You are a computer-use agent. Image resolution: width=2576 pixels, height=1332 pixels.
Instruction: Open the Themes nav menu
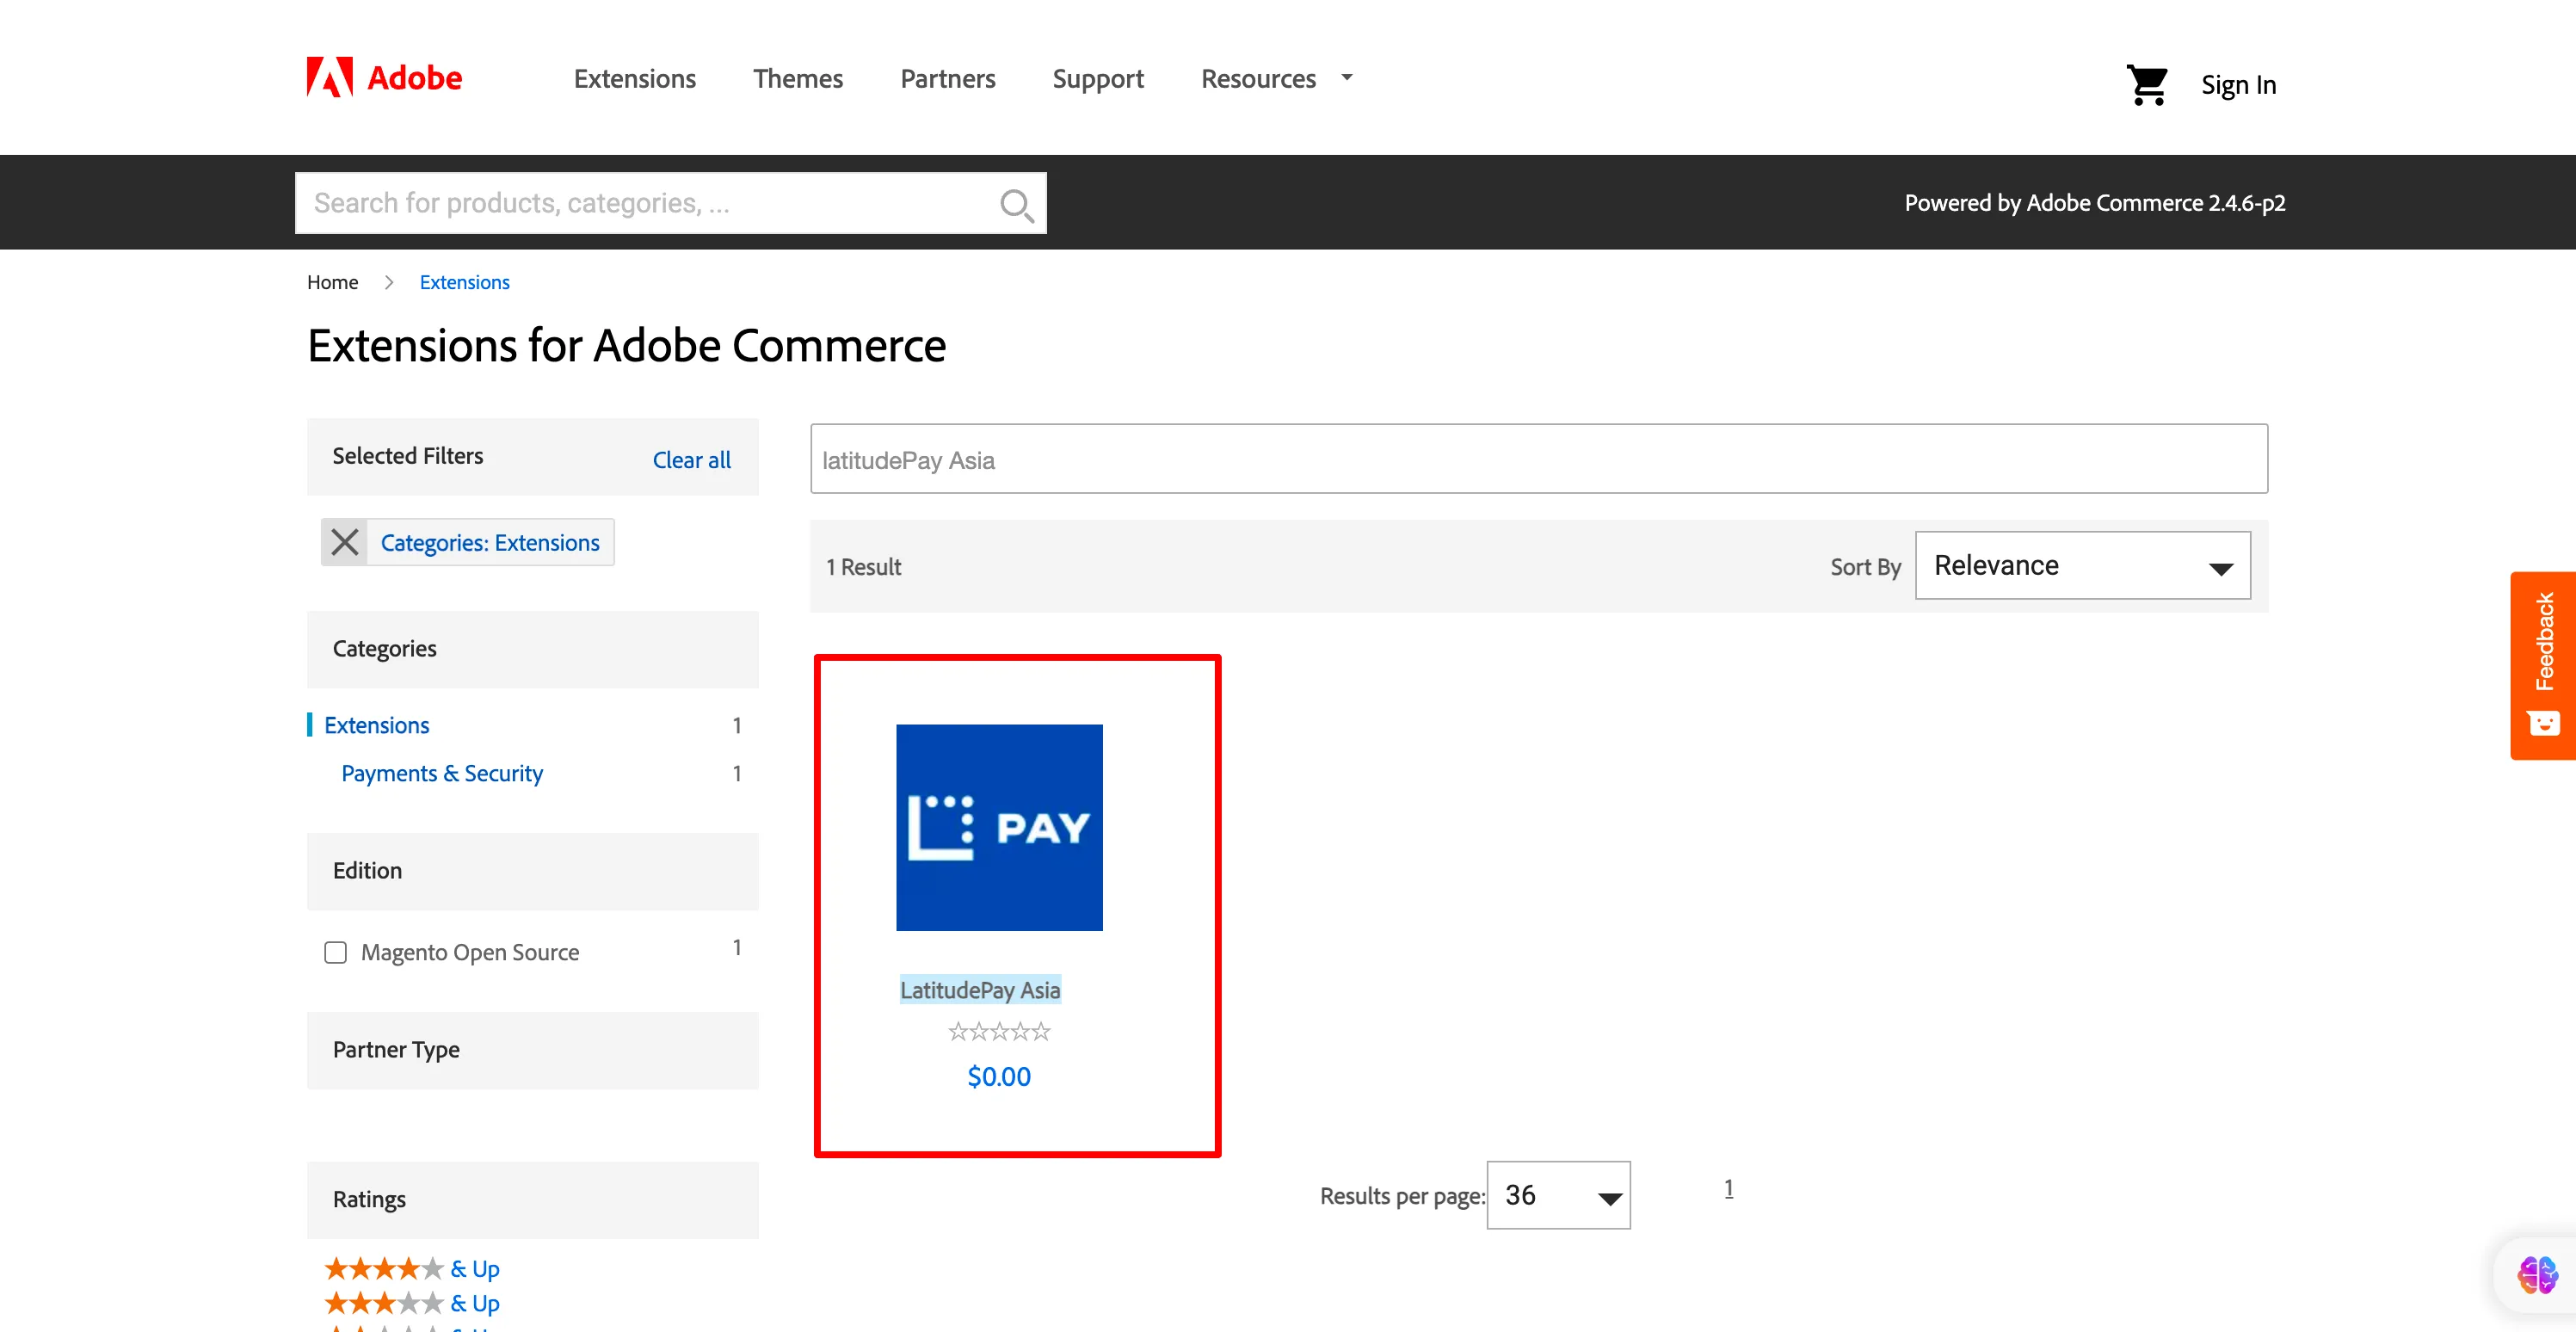coord(798,78)
